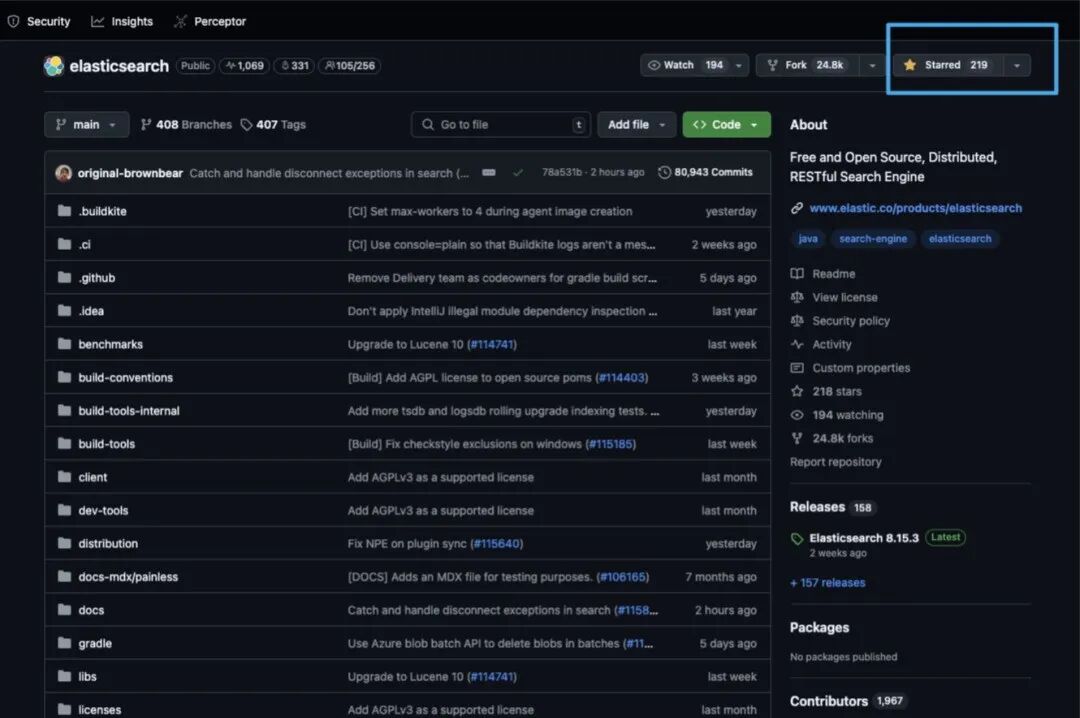Viewport: 1080px width, 718px height.
Task: Open the Security policy link
Action: point(840,321)
